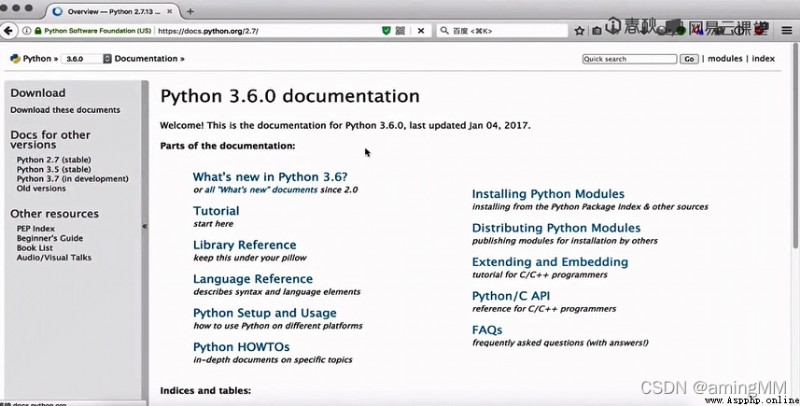Open the Beginner's Guide link
The image size is (800, 406).
point(49,238)
